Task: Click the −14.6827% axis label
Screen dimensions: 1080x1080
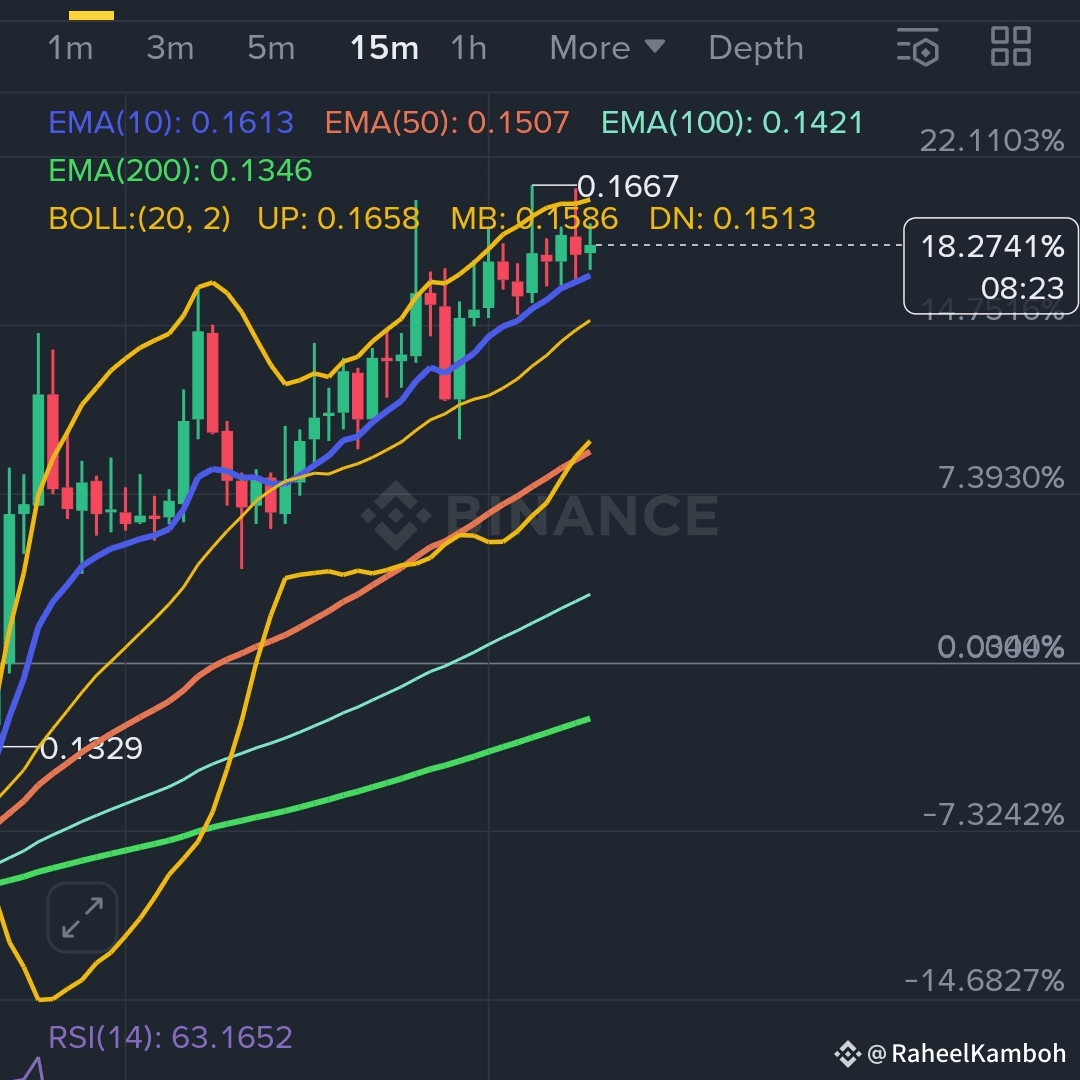Action: click(x=984, y=980)
